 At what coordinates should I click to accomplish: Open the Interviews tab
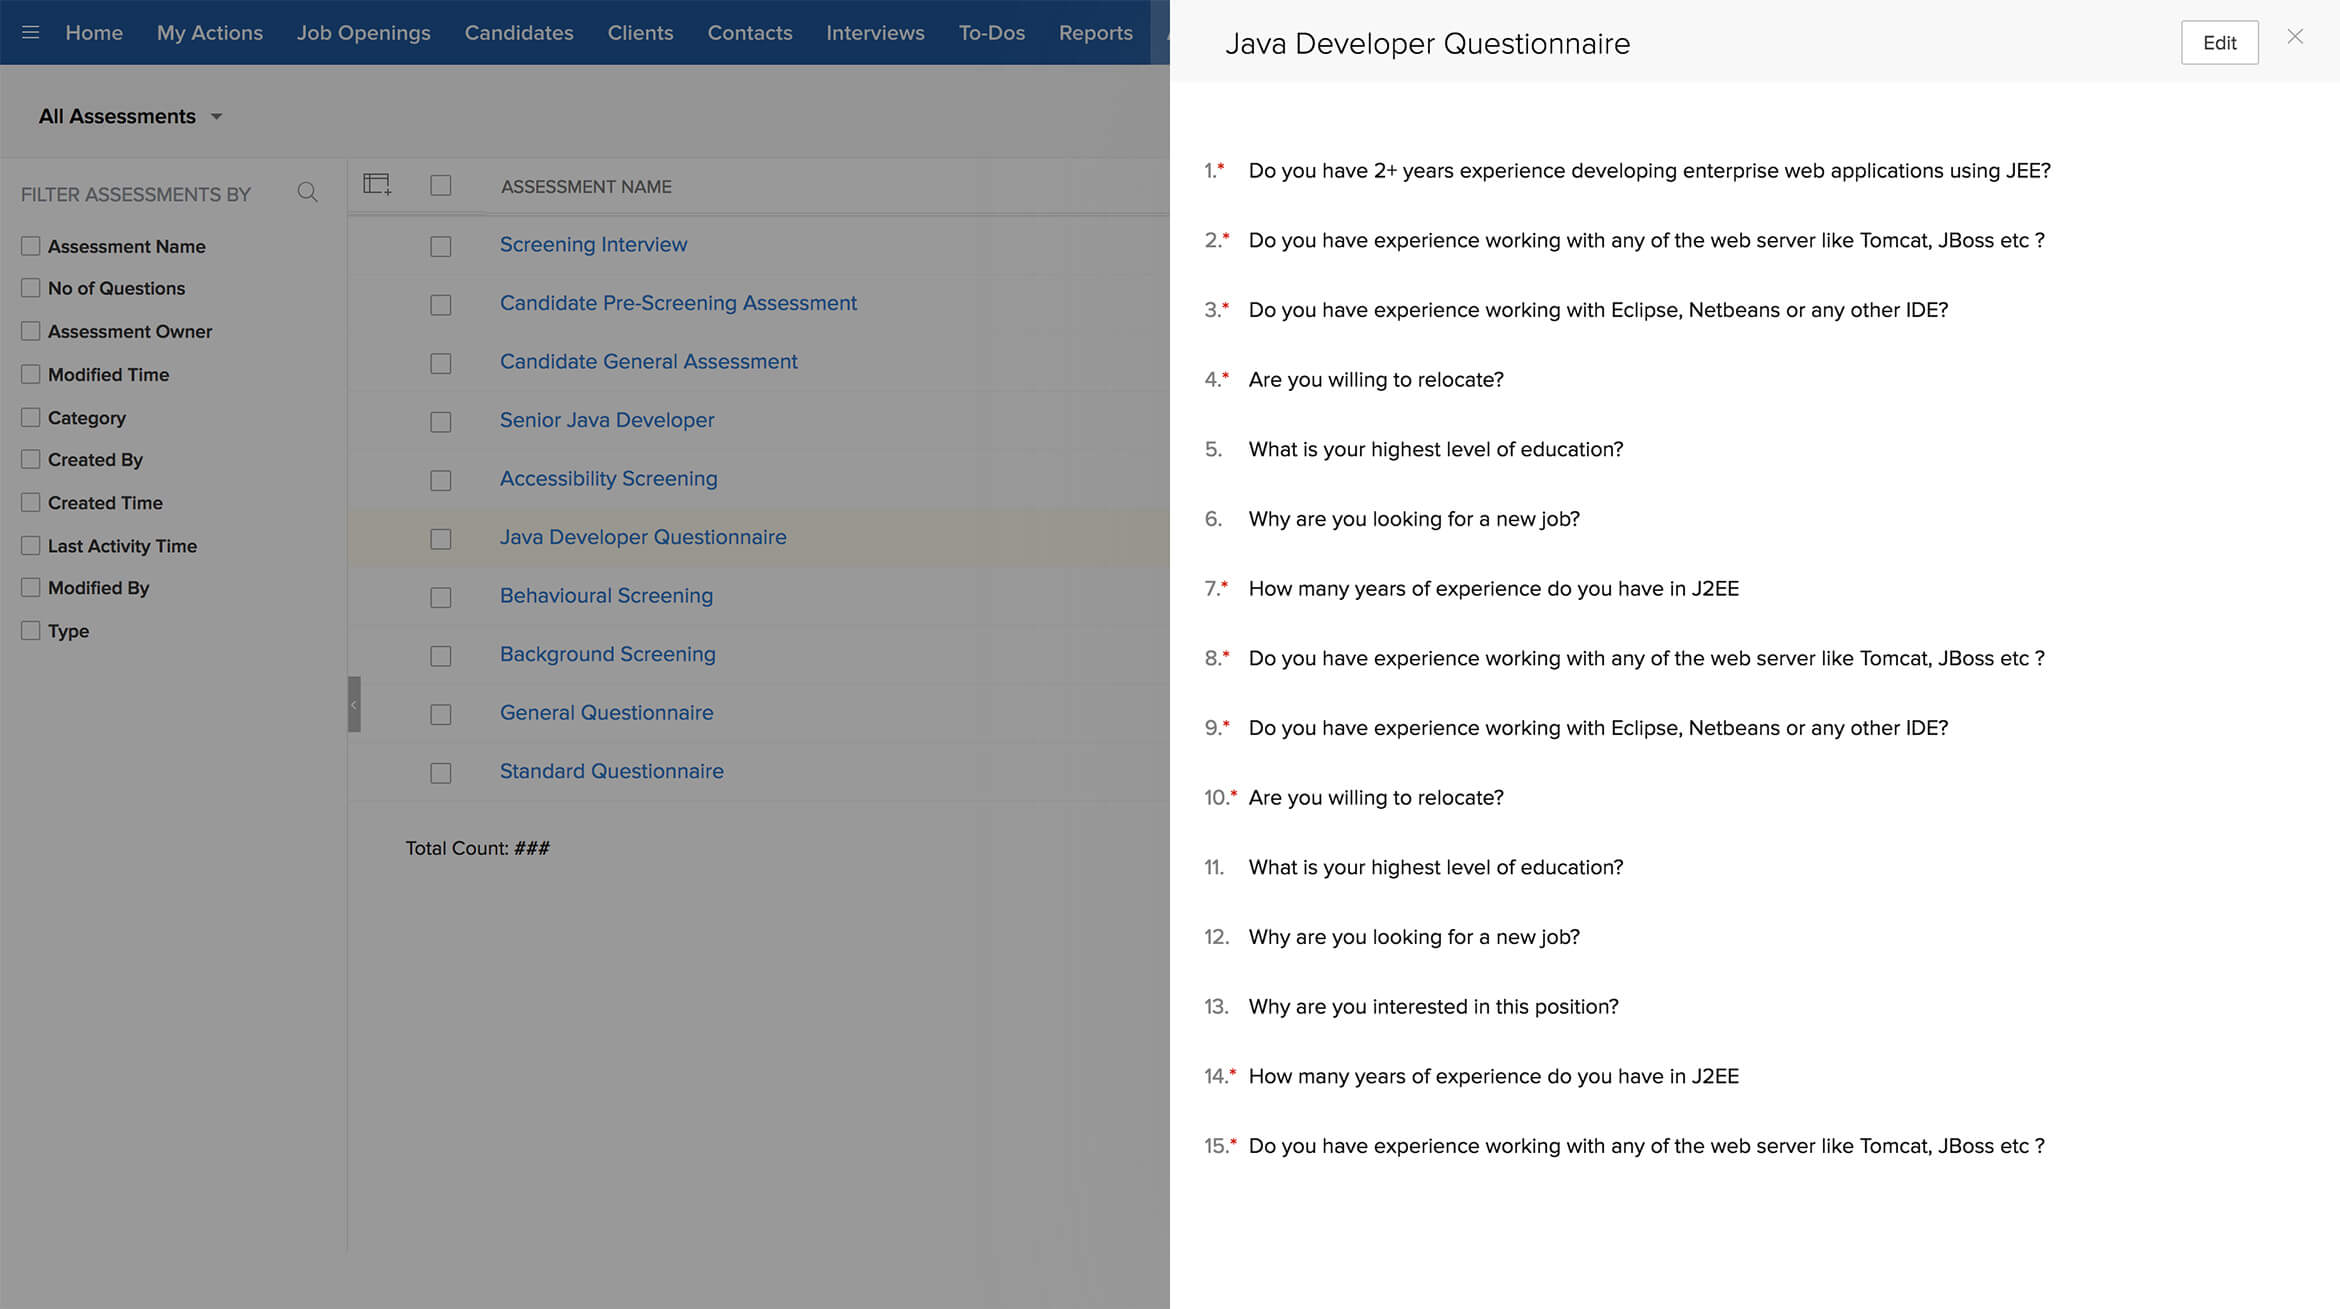(x=875, y=32)
